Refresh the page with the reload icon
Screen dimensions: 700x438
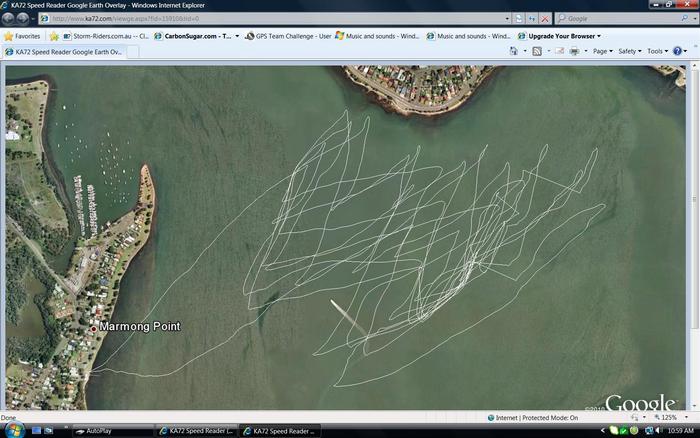pos(531,18)
